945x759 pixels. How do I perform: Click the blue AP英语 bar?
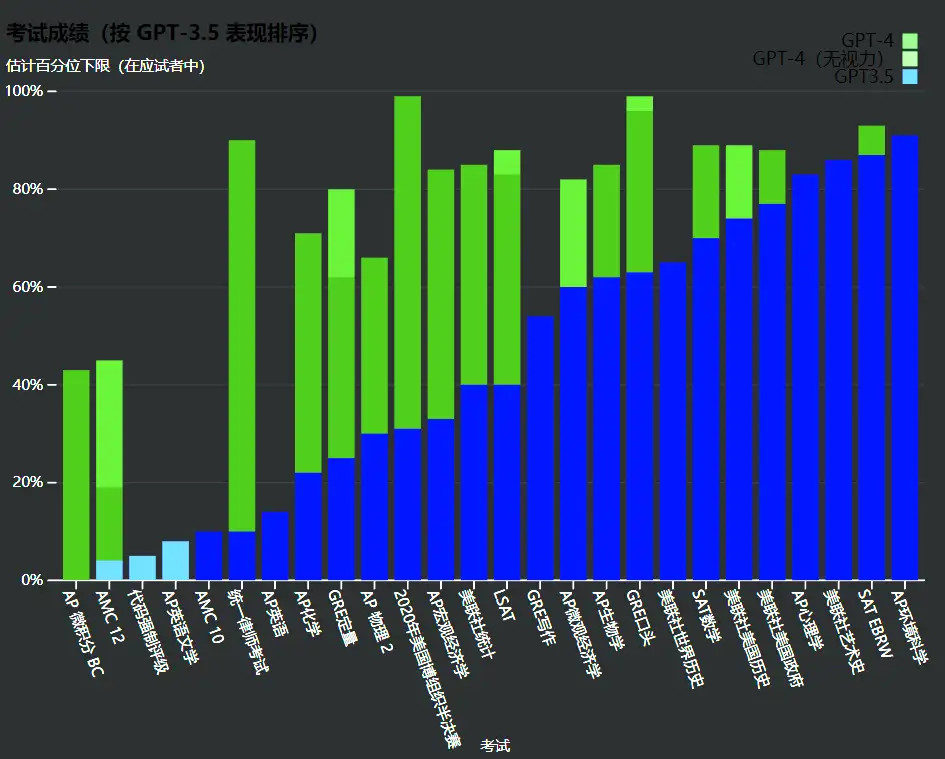(275, 546)
